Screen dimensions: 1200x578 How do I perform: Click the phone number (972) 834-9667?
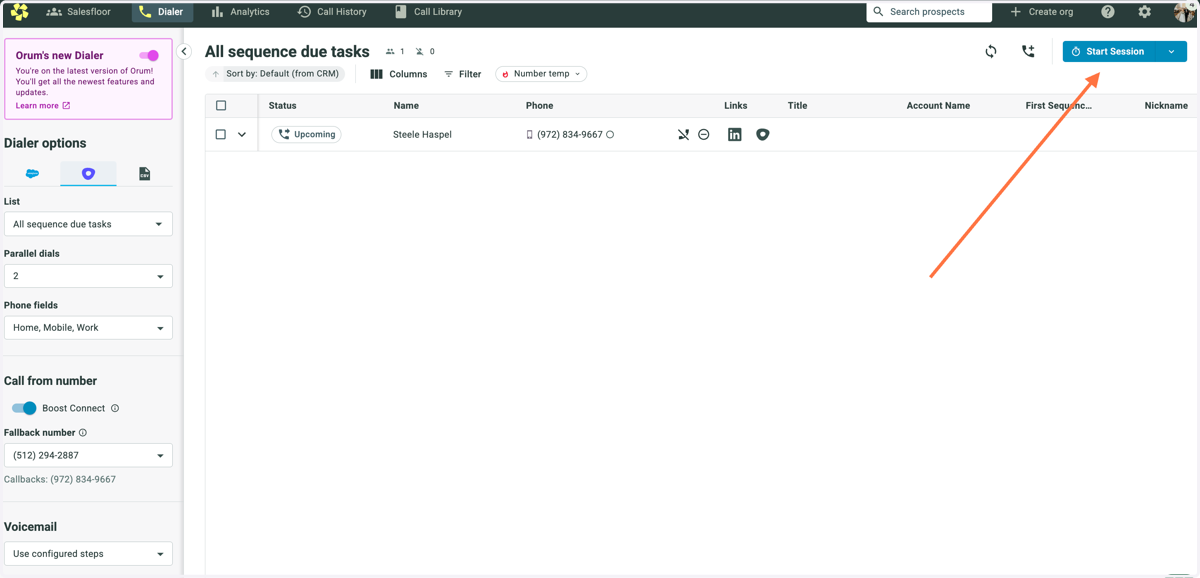pos(569,134)
